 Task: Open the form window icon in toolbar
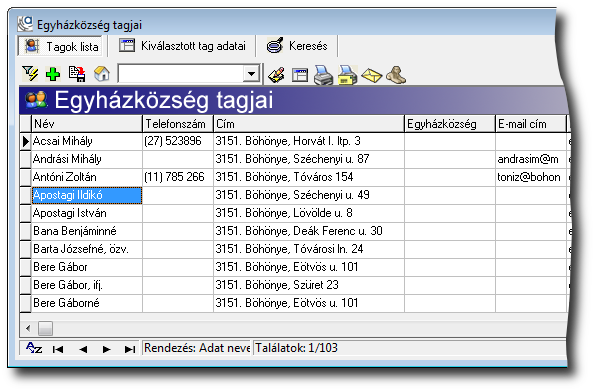pyautogui.click(x=300, y=75)
